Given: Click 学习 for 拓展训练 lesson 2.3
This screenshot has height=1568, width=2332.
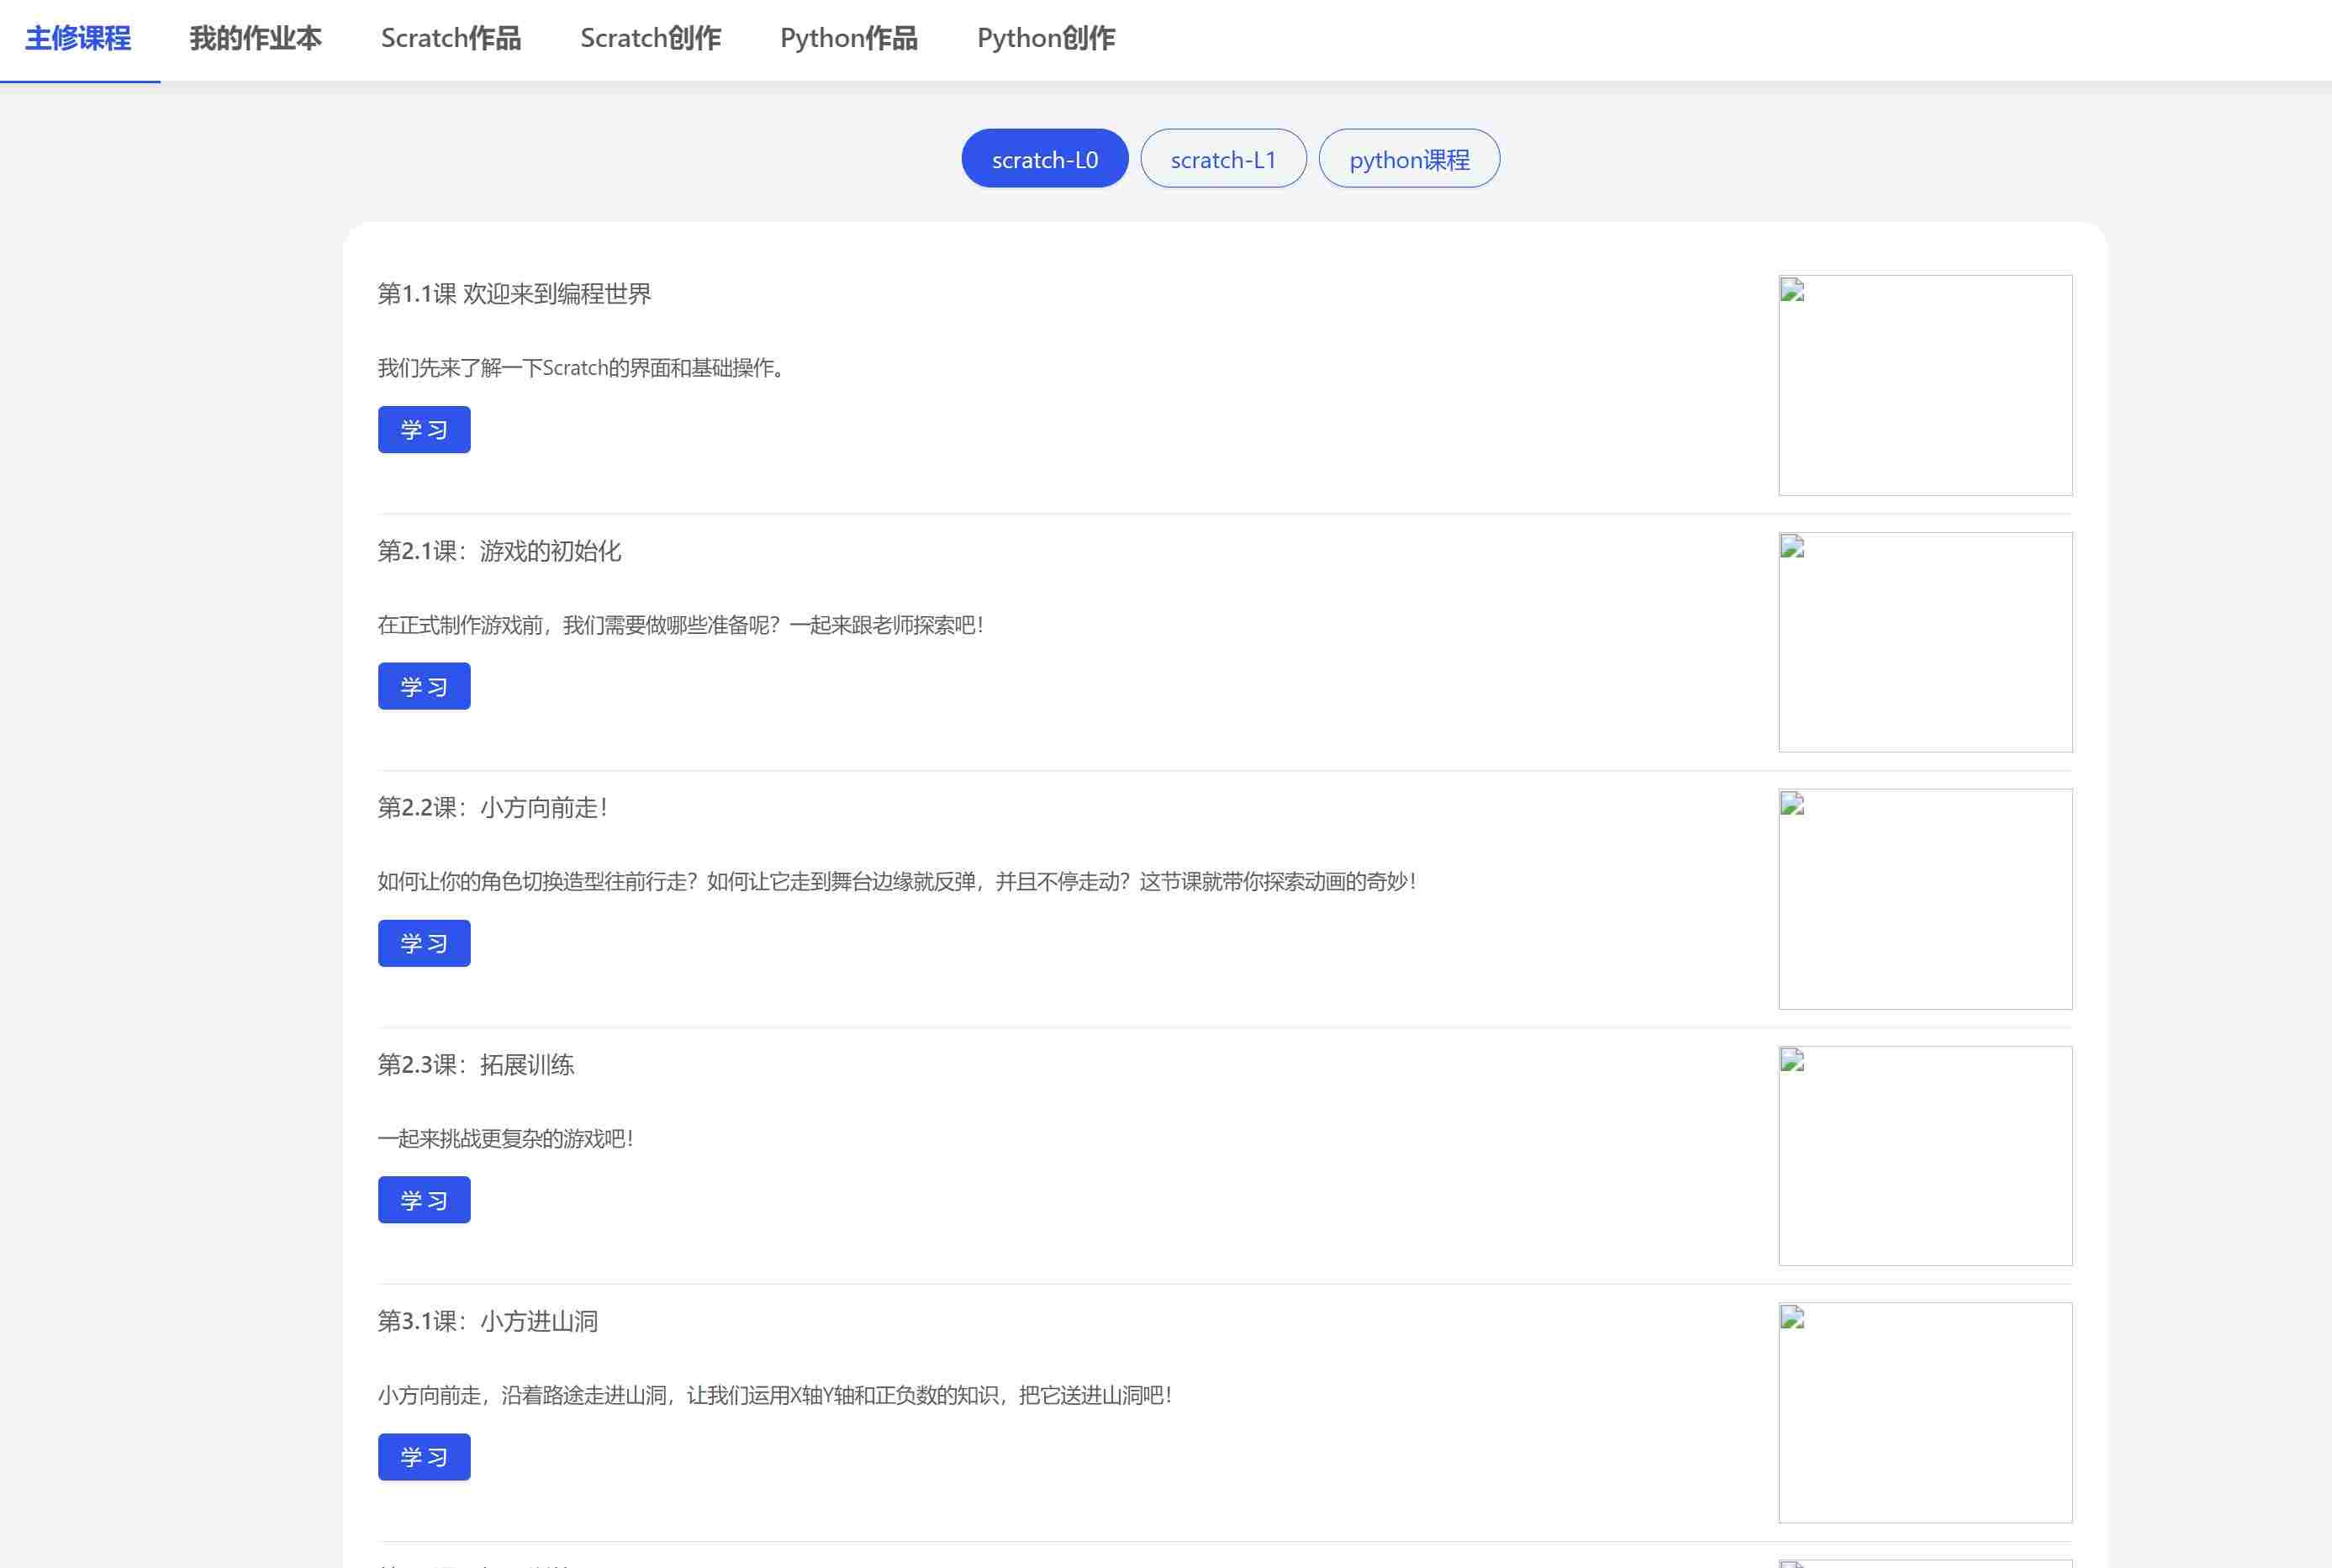Looking at the screenshot, I should click(424, 1200).
